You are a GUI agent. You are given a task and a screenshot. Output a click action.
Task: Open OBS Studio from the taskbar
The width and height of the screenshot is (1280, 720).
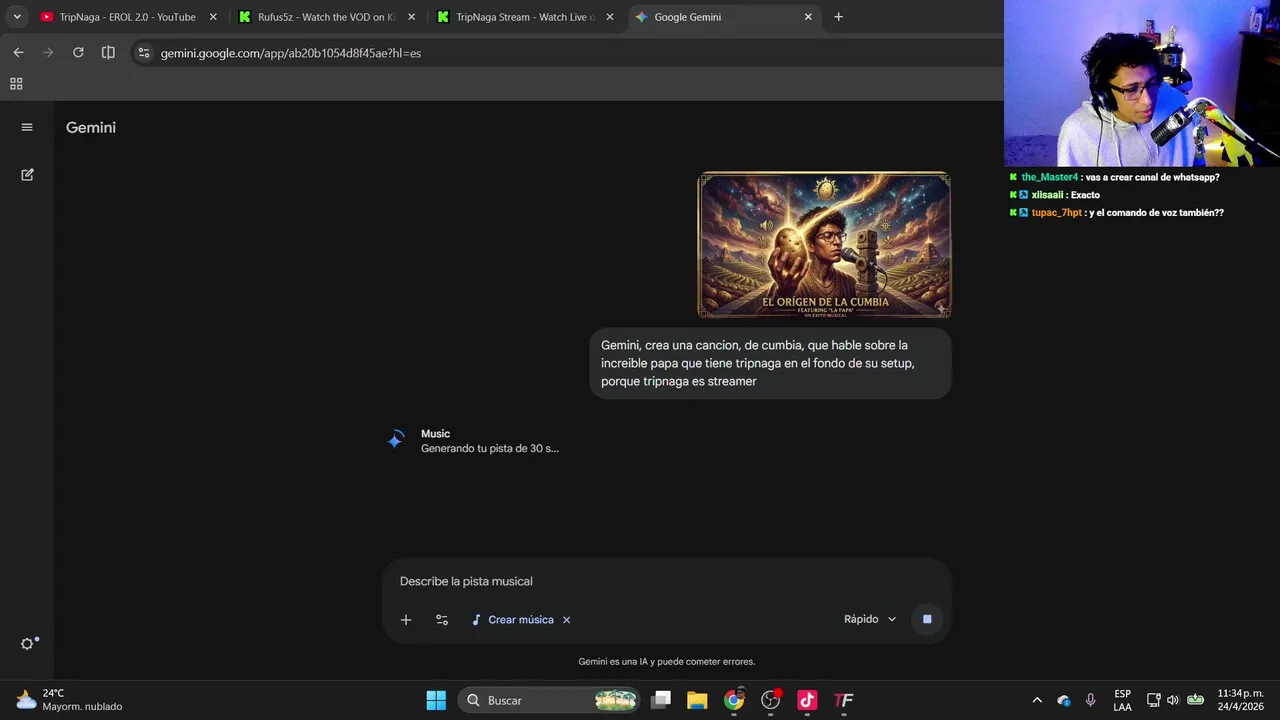(x=771, y=700)
